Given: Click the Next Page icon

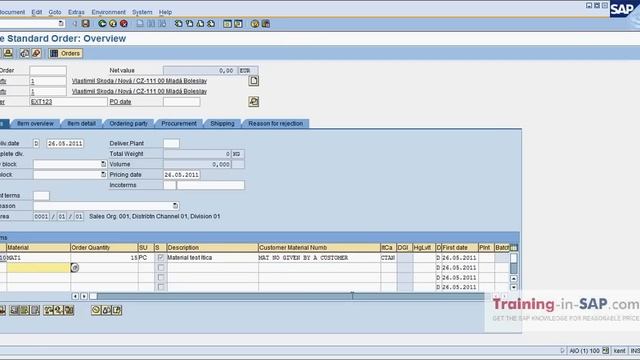Looking at the screenshot, I should [x=200, y=24].
